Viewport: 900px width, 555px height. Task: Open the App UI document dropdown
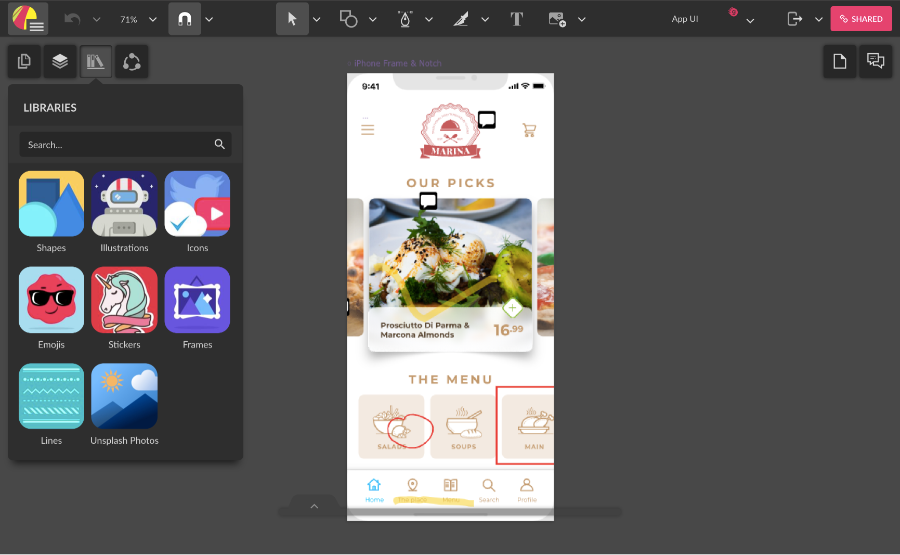[x=713, y=19]
